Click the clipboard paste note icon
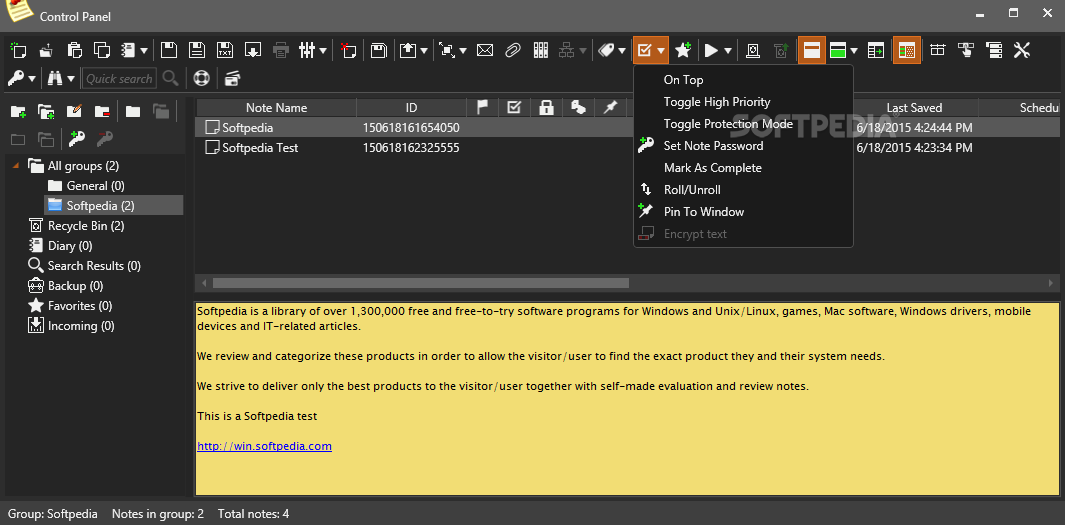The height and width of the screenshot is (525, 1065). (74, 50)
